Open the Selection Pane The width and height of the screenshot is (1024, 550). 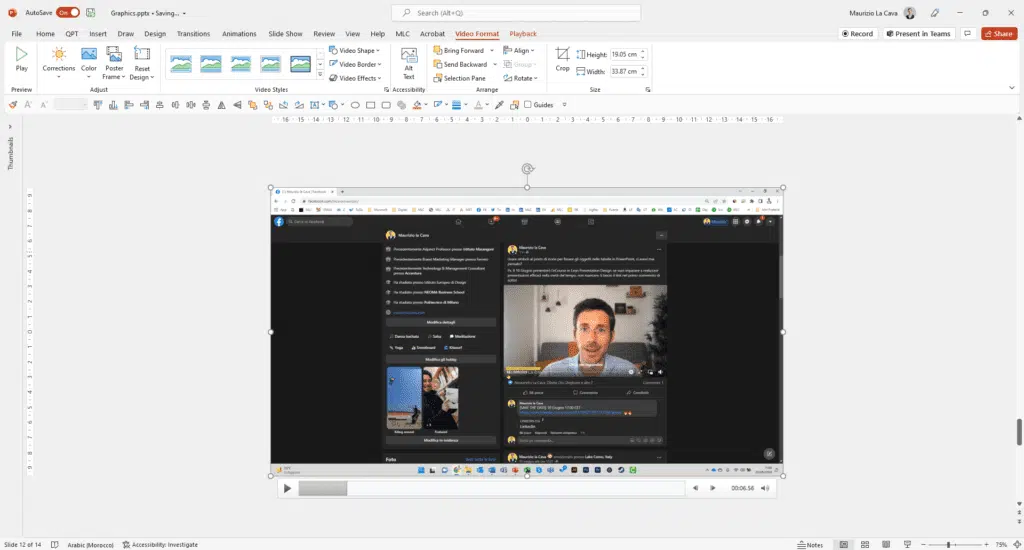click(459, 78)
